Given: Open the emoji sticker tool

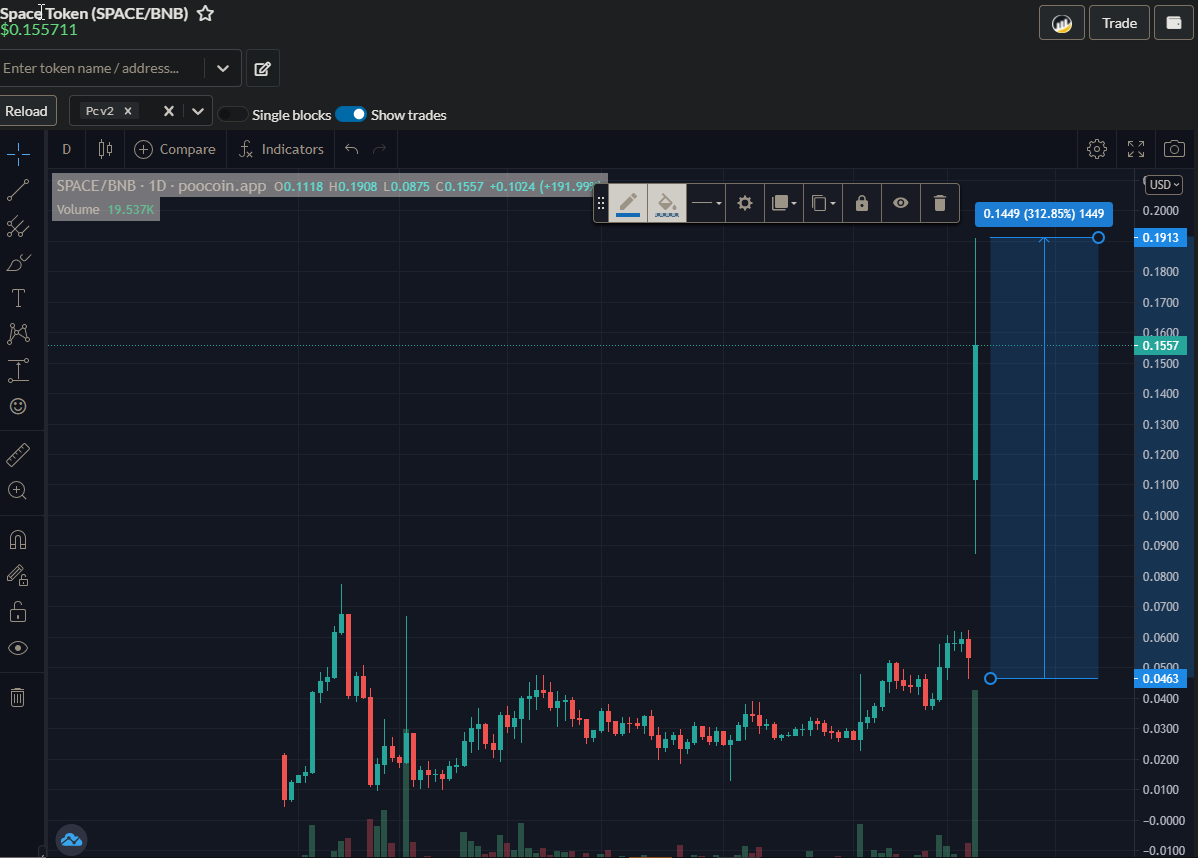Looking at the screenshot, I should (18, 406).
